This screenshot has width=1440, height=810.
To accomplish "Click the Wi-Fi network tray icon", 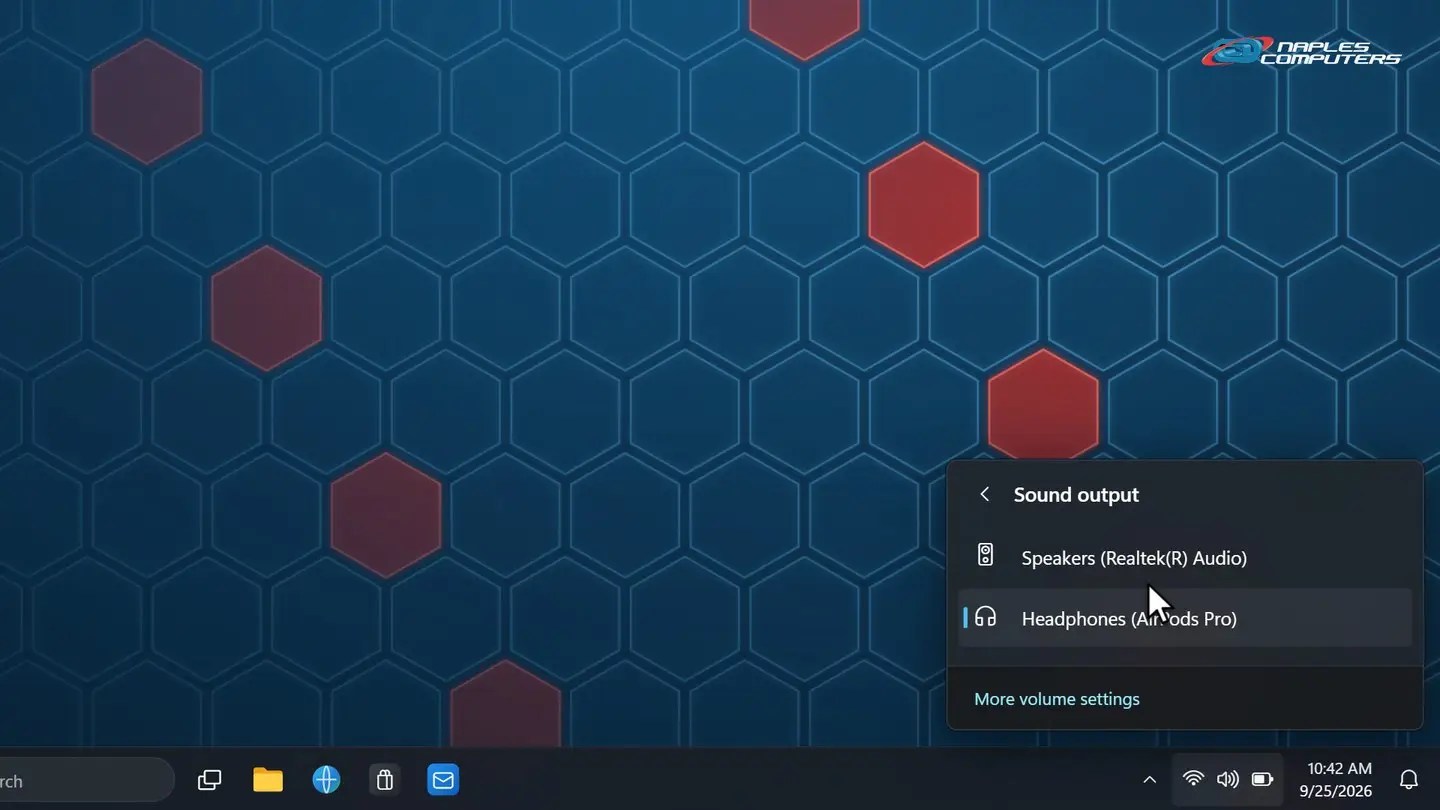I will click(x=1193, y=779).
